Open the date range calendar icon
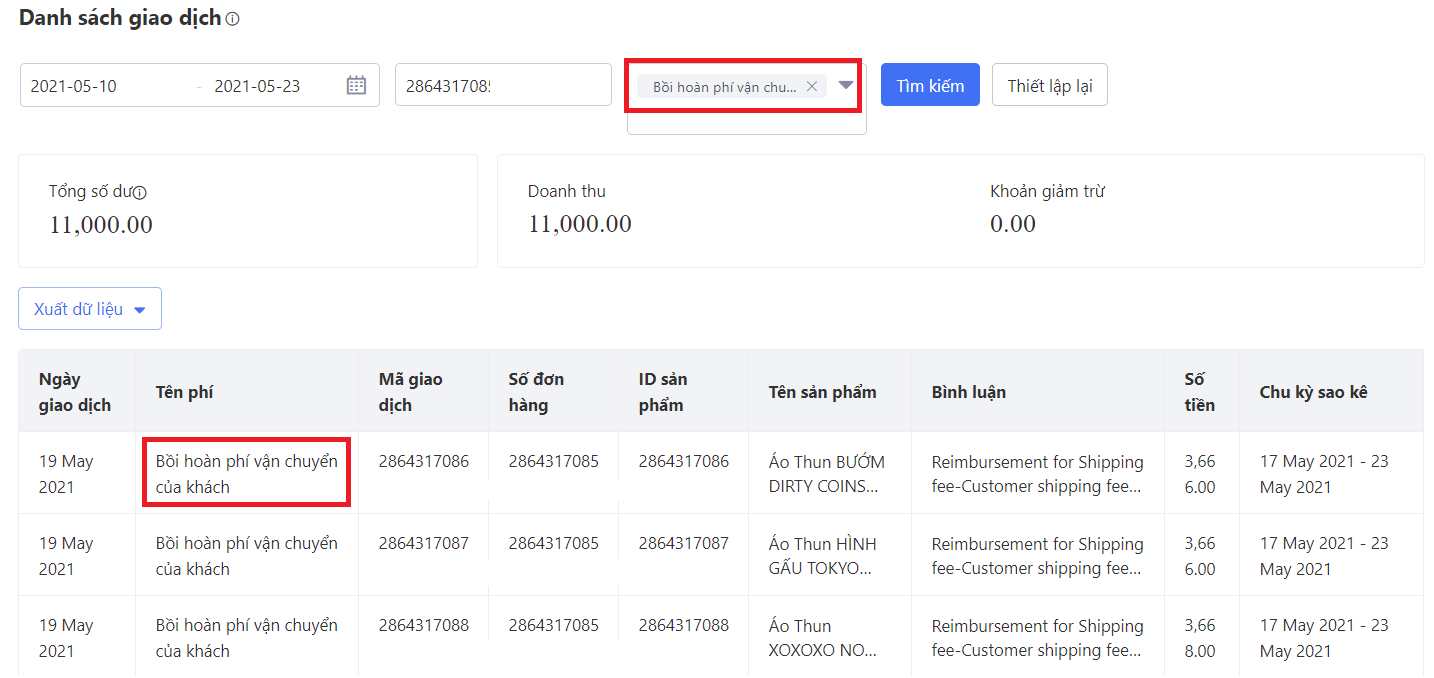Screen dimensions: 1434x678 pos(356,85)
